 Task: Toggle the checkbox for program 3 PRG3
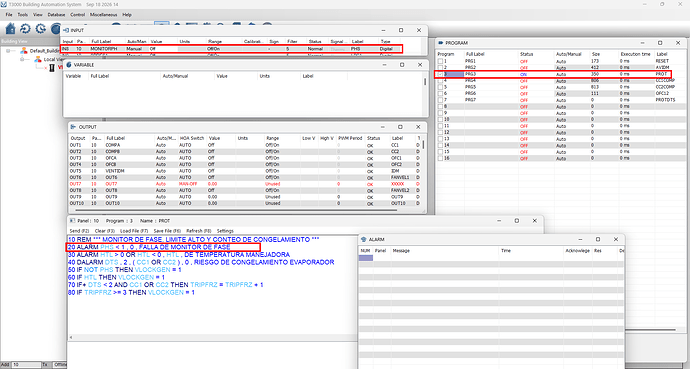pos(440,74)
